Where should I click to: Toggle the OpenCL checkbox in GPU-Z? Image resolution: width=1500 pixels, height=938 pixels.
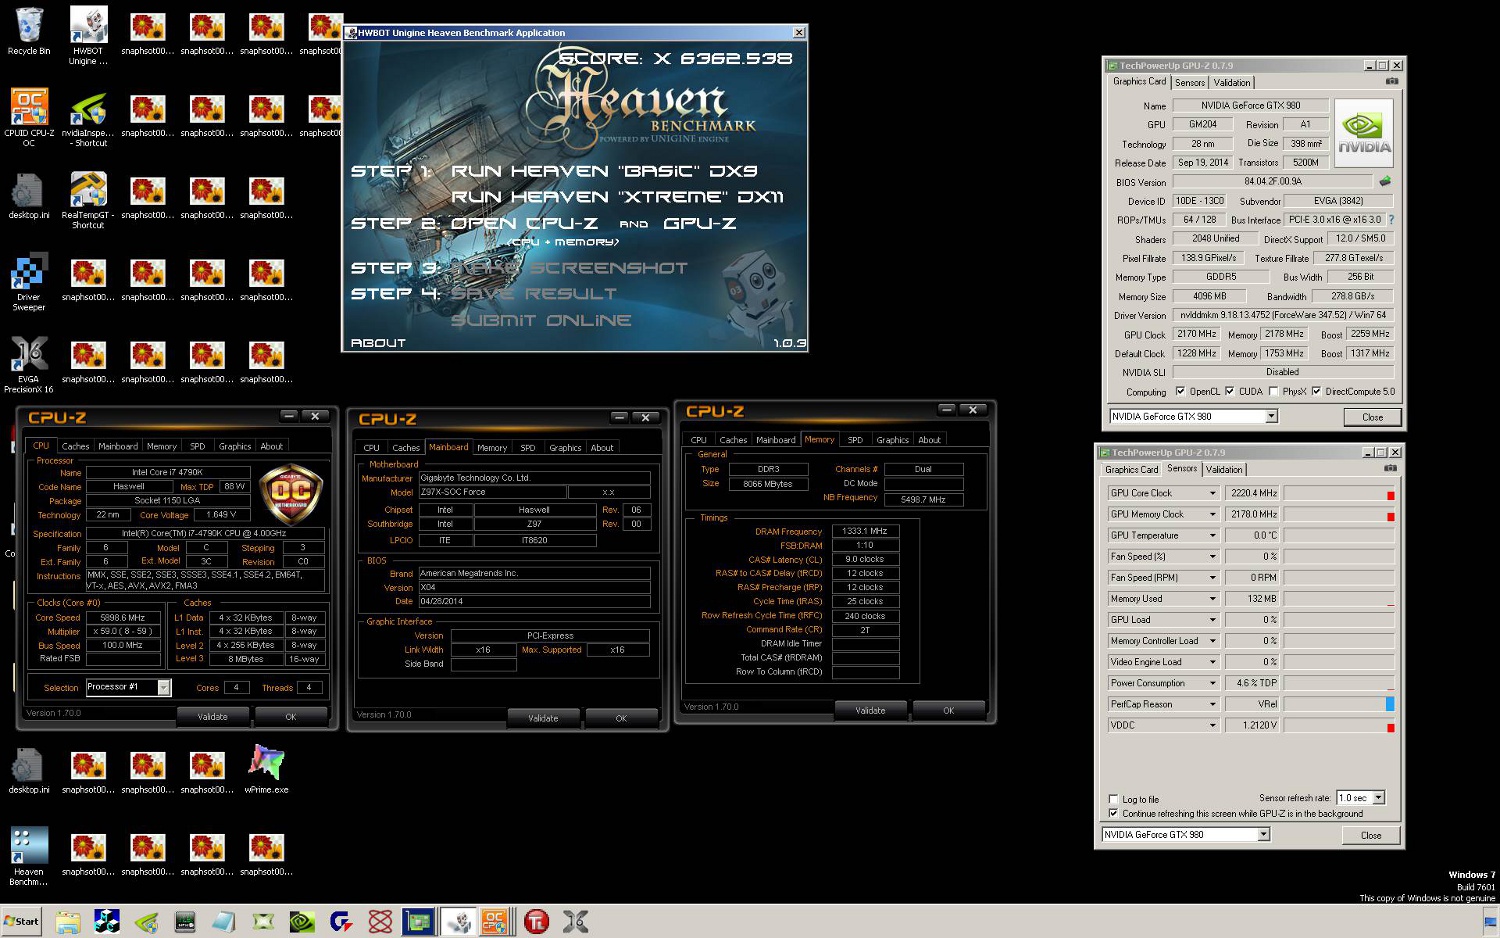pyautogui.click(x=1180, y=391)
